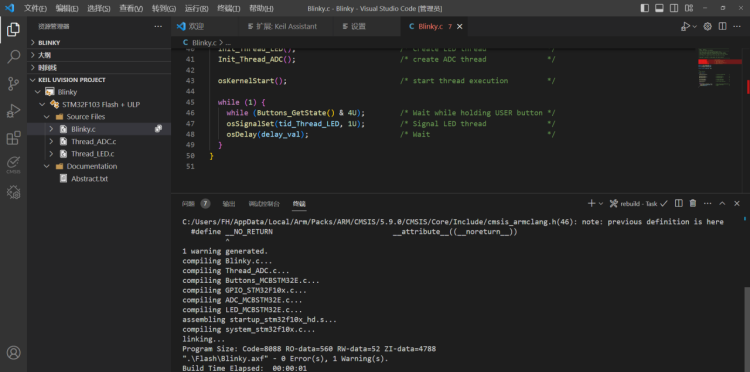This screenshot has width=750, height=372.
Task: Toggle the primary sidebar layout button
Action: (644, 8)
